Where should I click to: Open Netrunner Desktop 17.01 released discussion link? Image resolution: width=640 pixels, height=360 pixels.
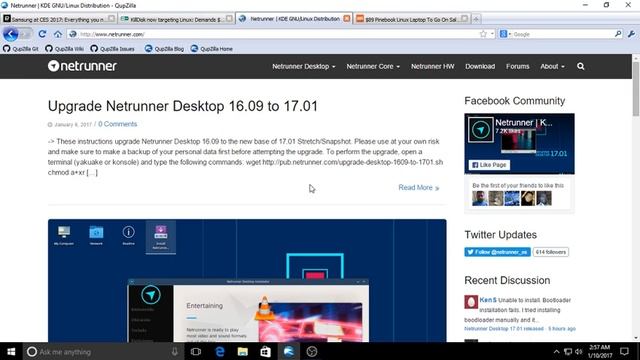[x=504, y=329]
